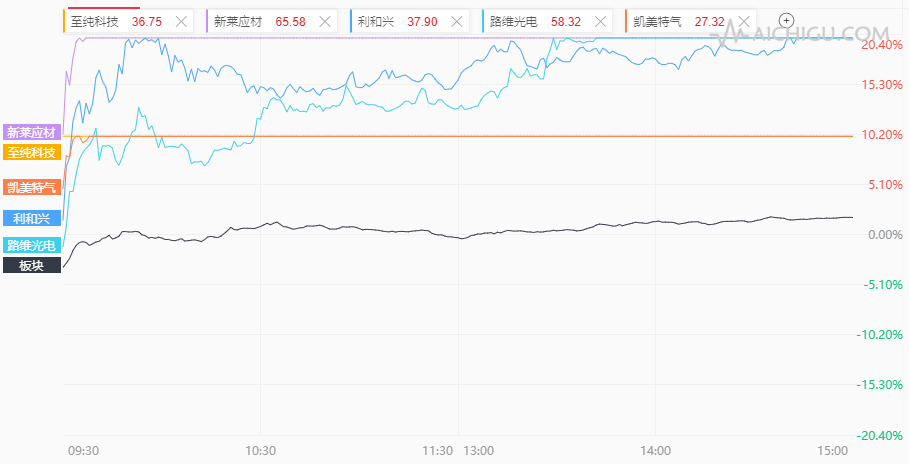909x464 pixels.
Task: Click the yellow 至纯科技 legend label
Action: tap(32, 152)
